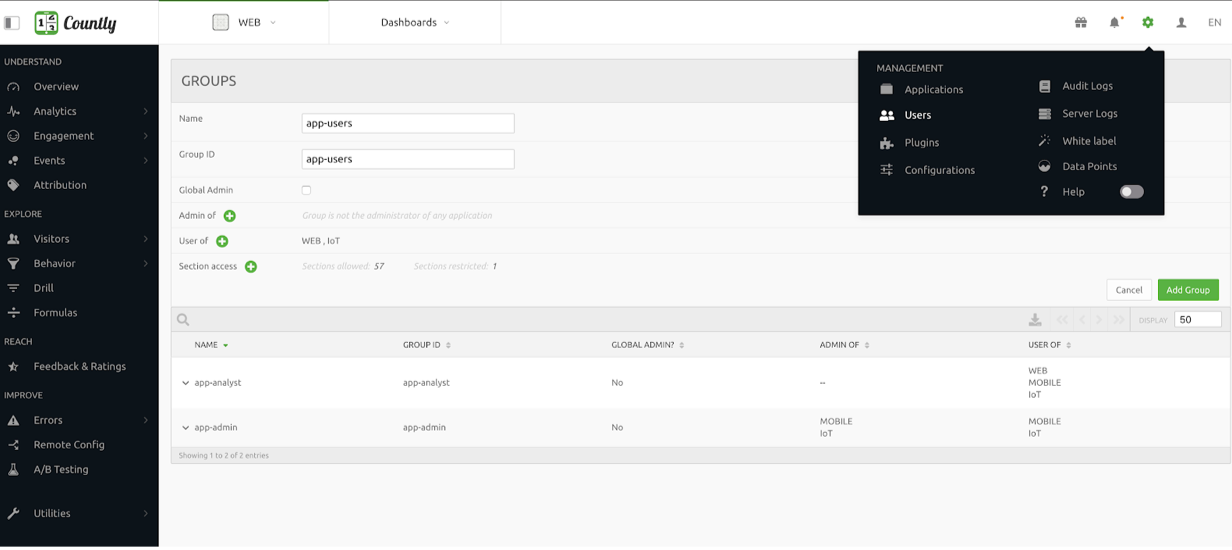The height and width of the screenshot is (550, 1232).
Task: Expand the Utilities sidebar section
Action: pyautogui.click(x=79, y=513)
